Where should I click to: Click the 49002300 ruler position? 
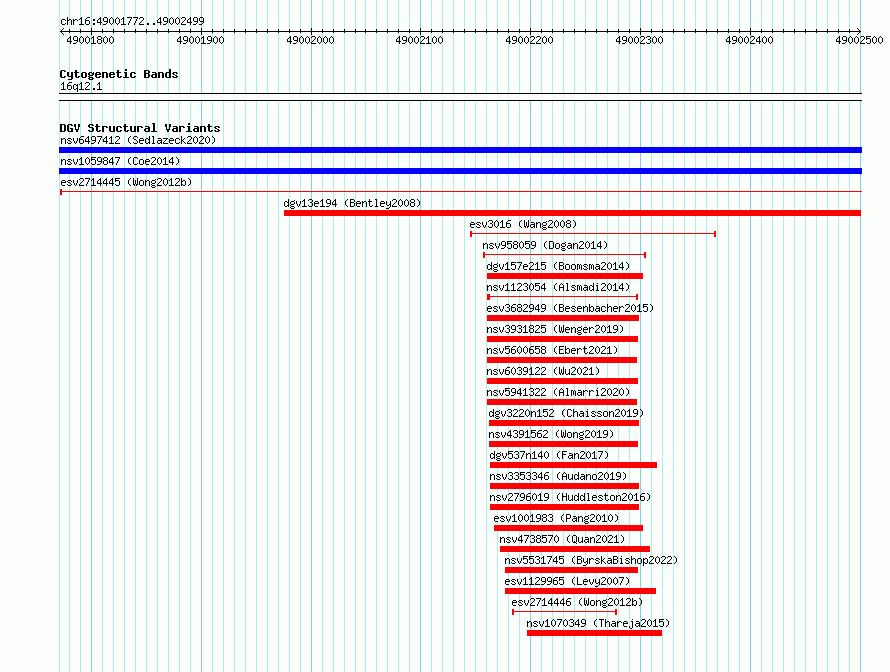click(639, 40)
